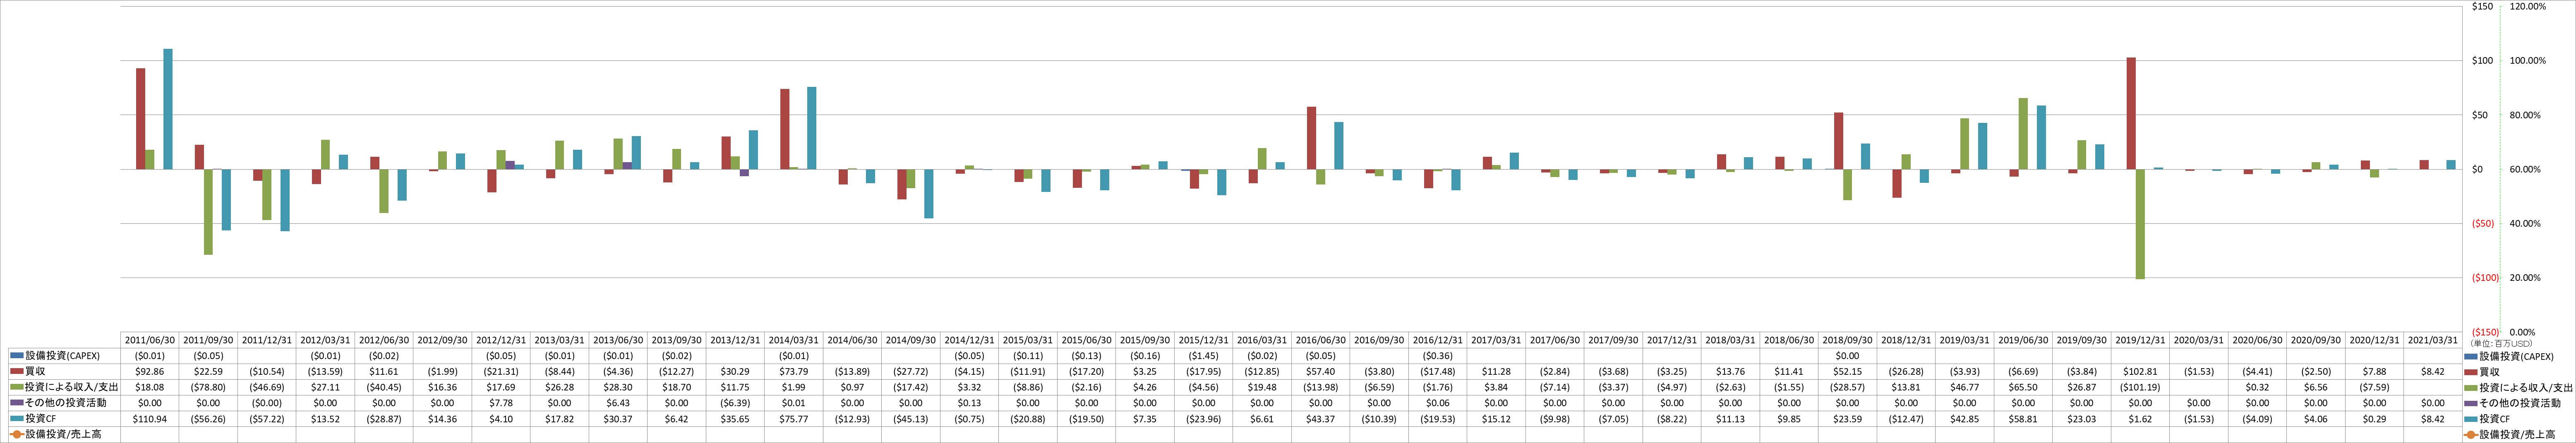This screenshot has height=443, width=2576.
Task: Click the long green negative bar for 2019/12/31
Action: pyautogui.click(x=2140, y=224)
